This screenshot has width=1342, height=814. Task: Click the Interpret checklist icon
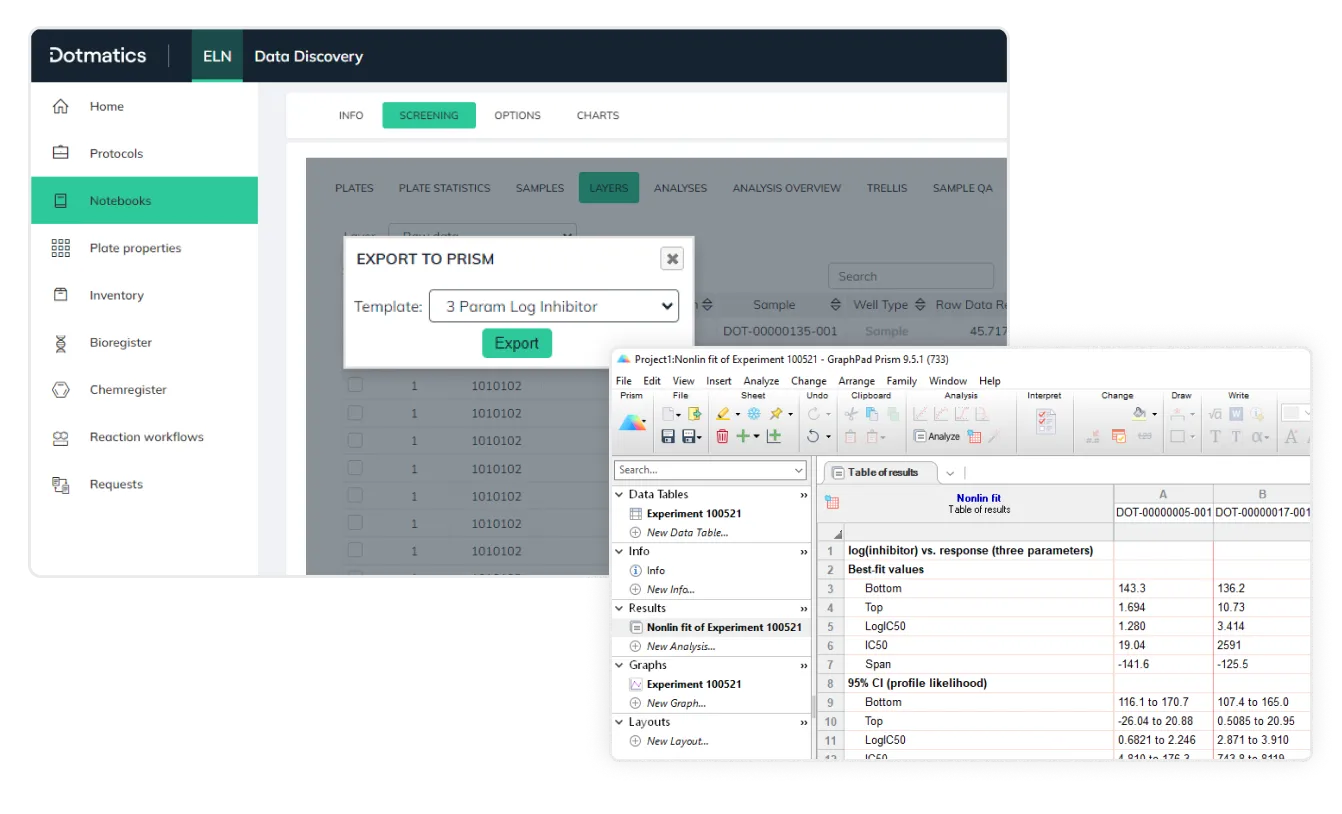[x=1045, y=421]
